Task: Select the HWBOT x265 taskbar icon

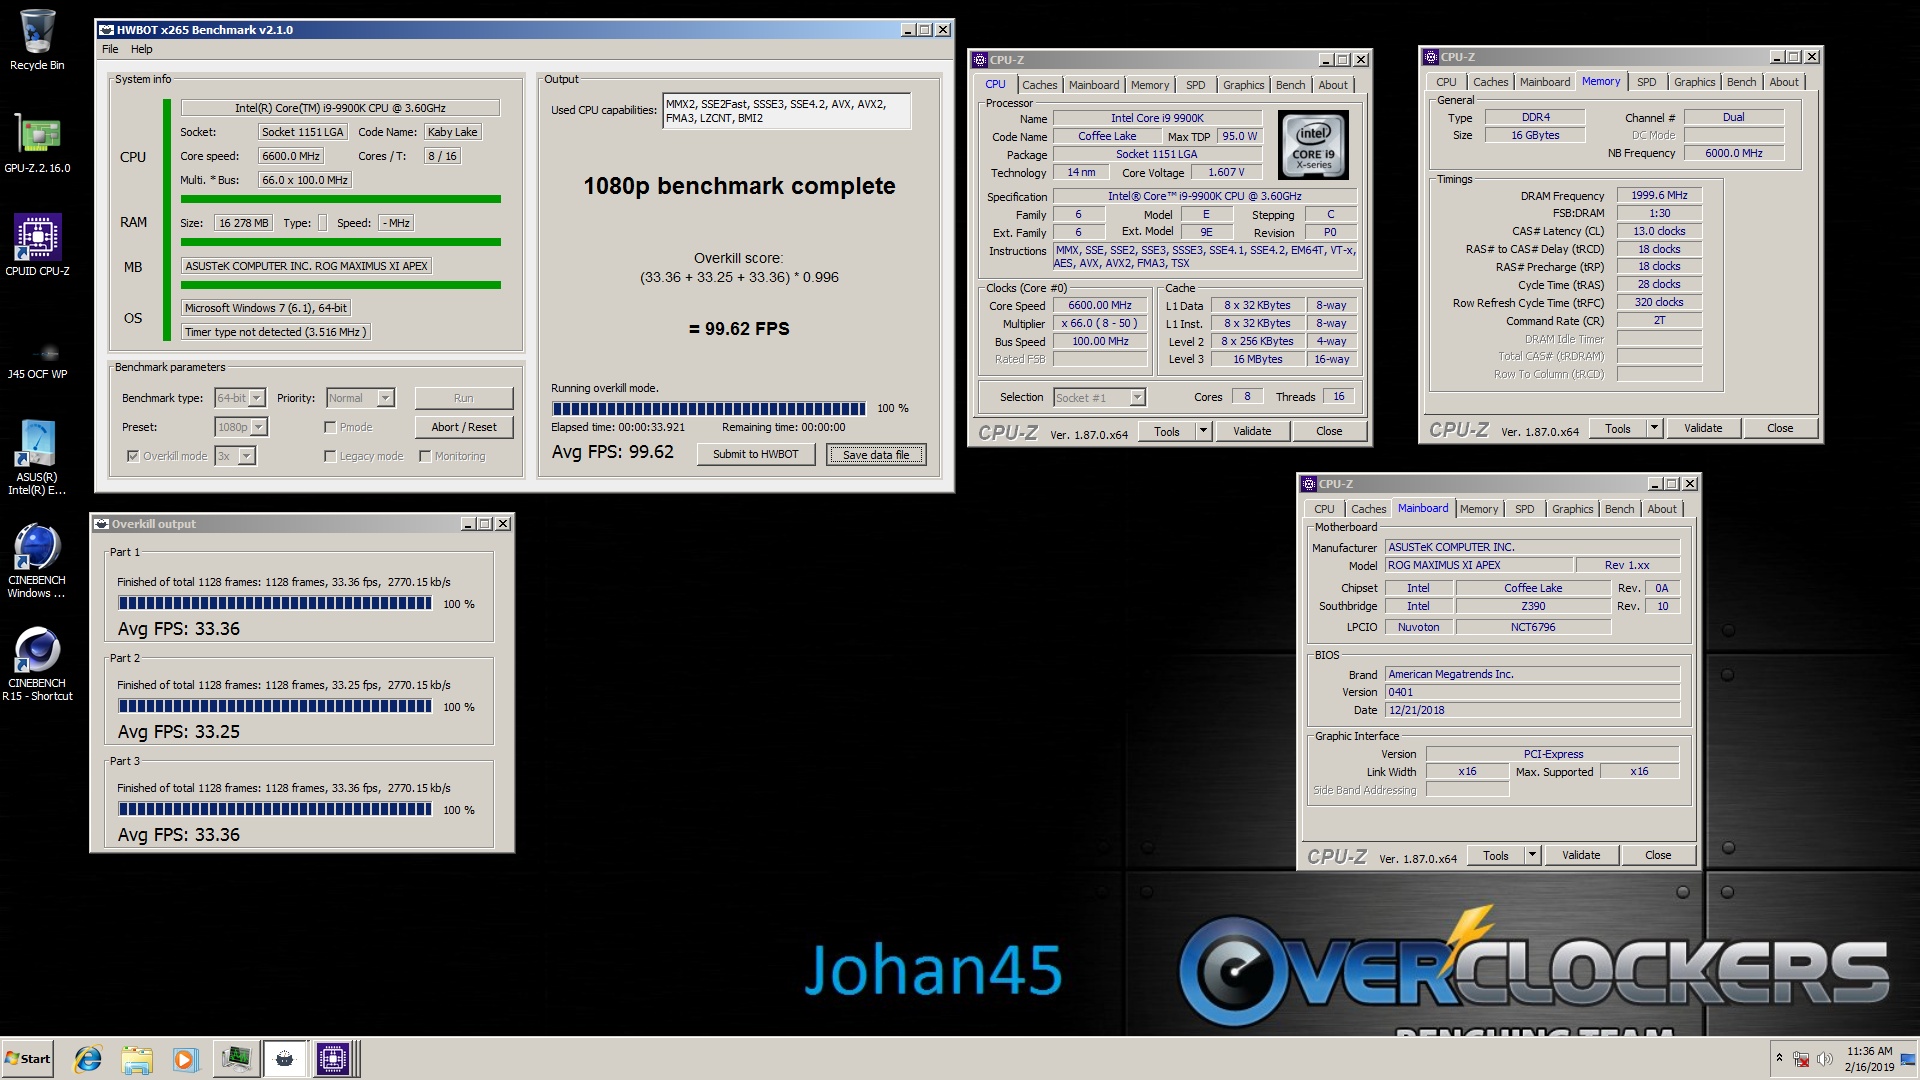Action: tap(285, 1059)
